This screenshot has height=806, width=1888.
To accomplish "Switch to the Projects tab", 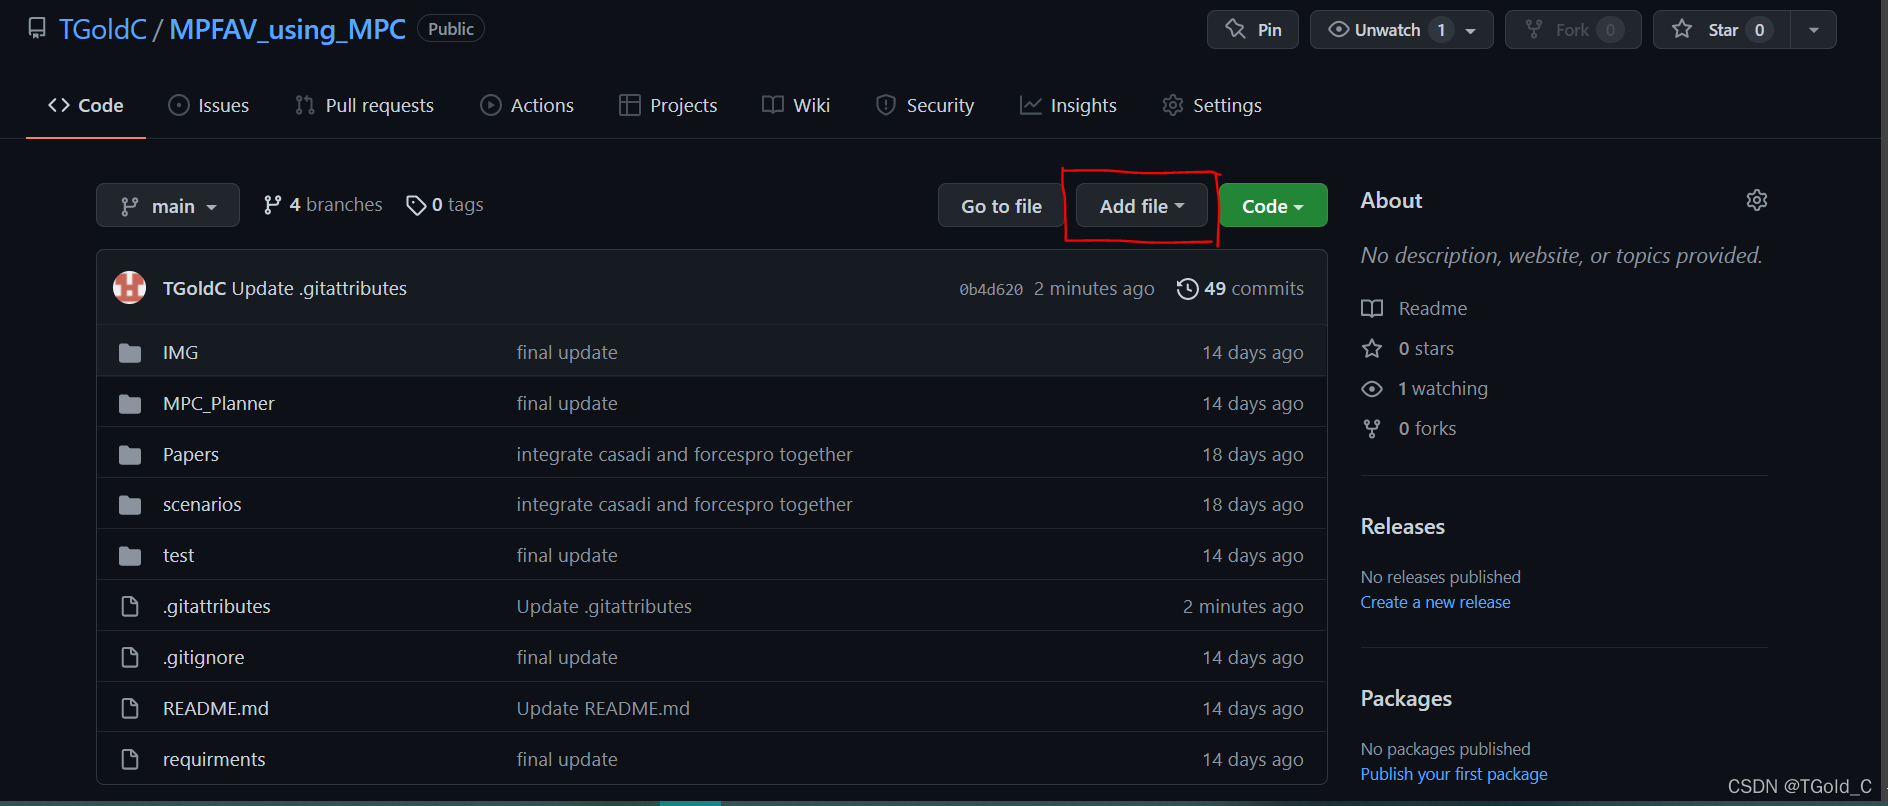I will click(x=668, y=105).
